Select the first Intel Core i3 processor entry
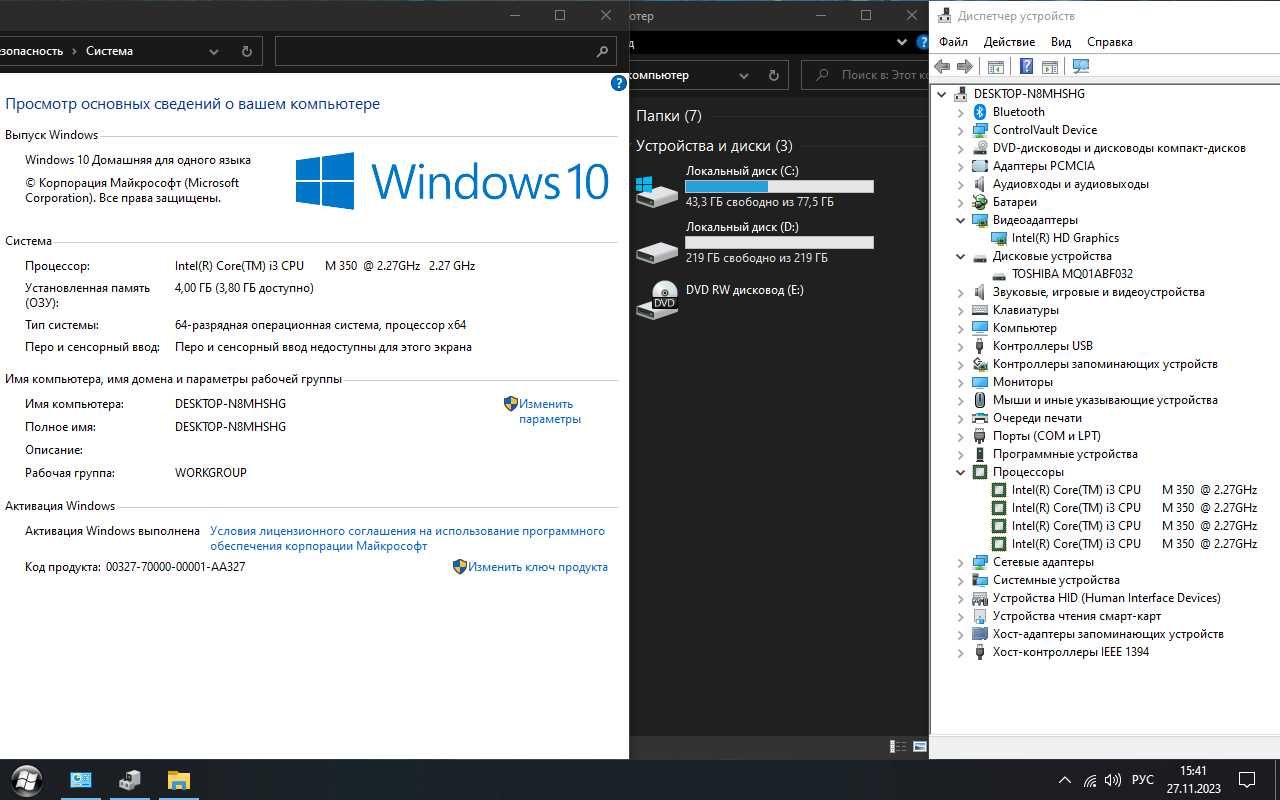The width and height of the screenshot is (1280, 800). click(1134, 490)
